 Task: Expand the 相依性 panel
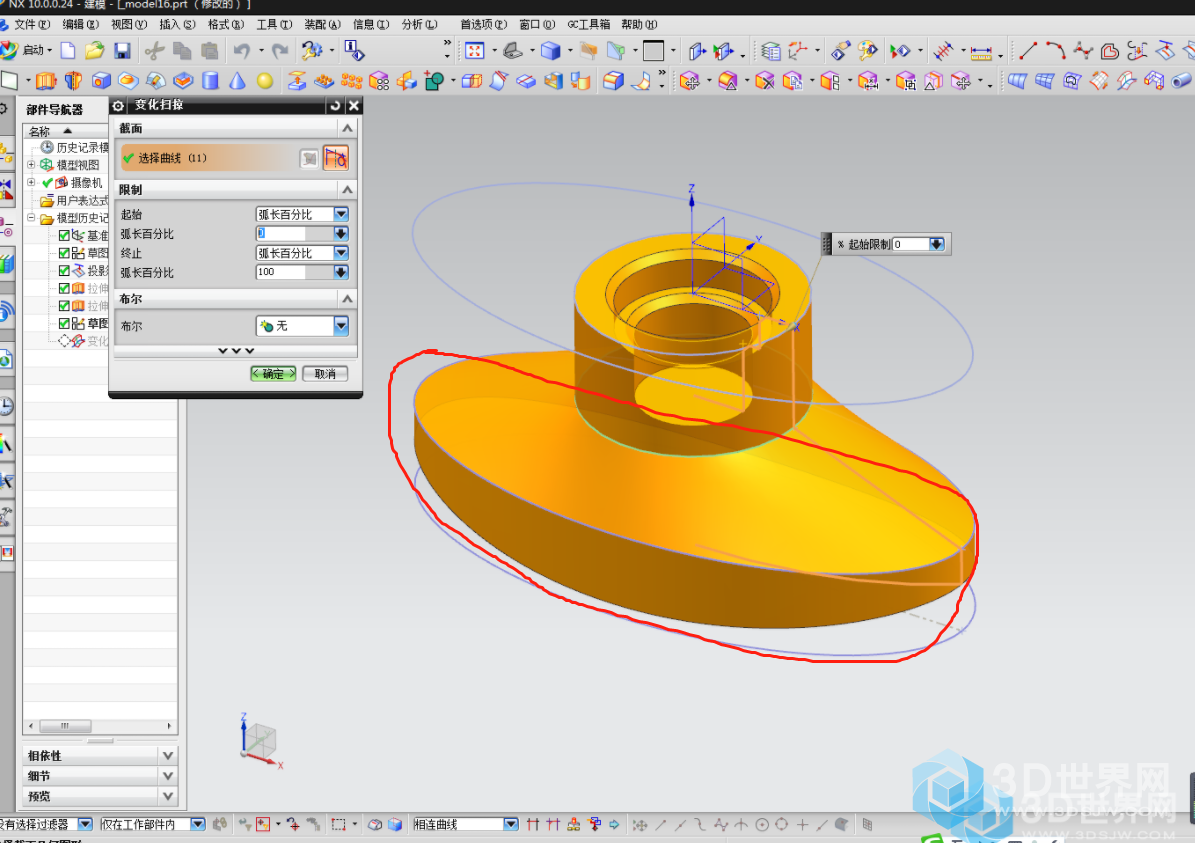(x=168, y=755)
